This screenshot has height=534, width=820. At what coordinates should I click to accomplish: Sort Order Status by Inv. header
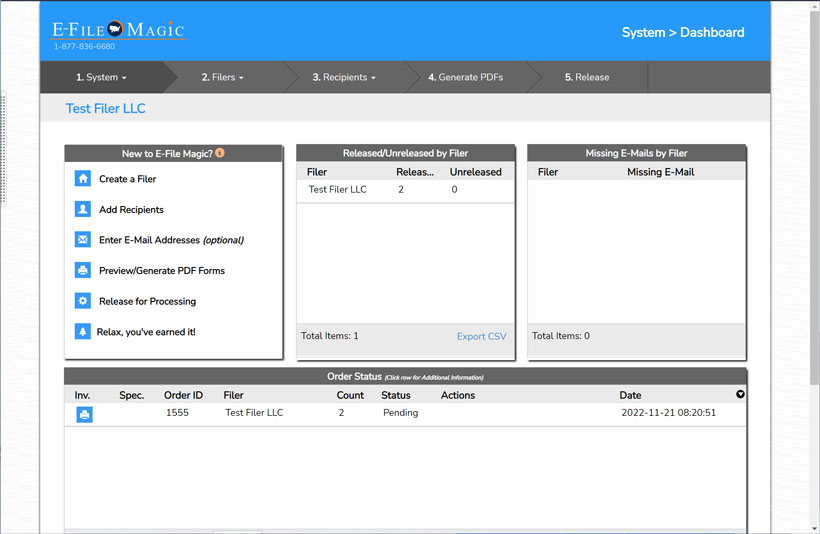coord(82,395)
